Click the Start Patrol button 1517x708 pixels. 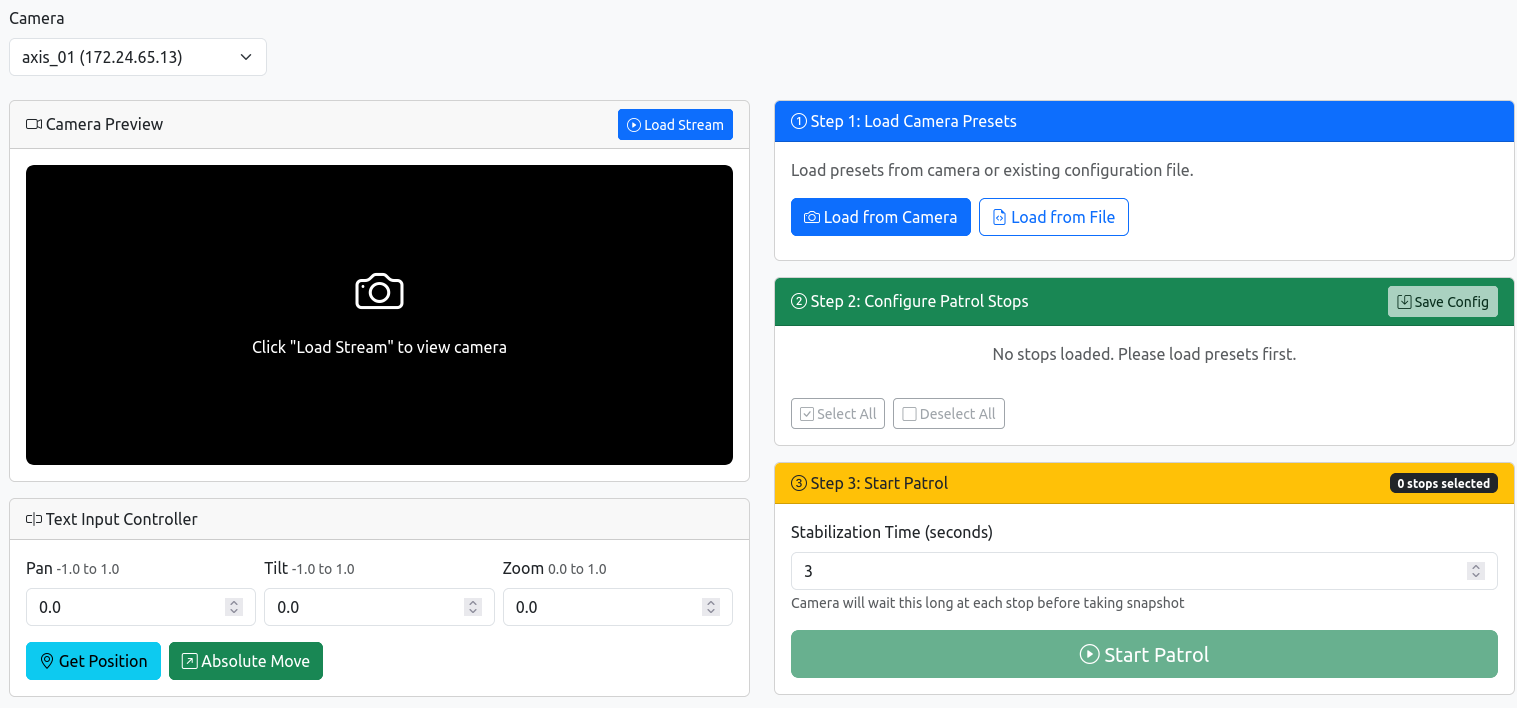1144,654
